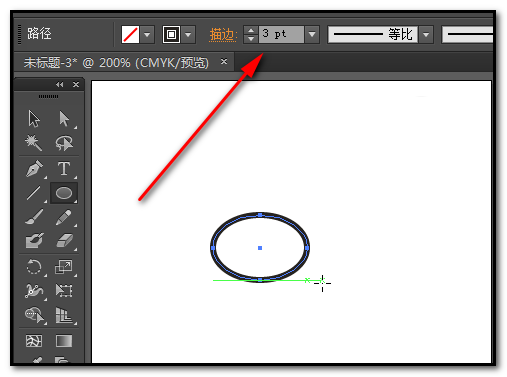
Task: Choose the Rotate tool
Action: [x=34, y=267]
